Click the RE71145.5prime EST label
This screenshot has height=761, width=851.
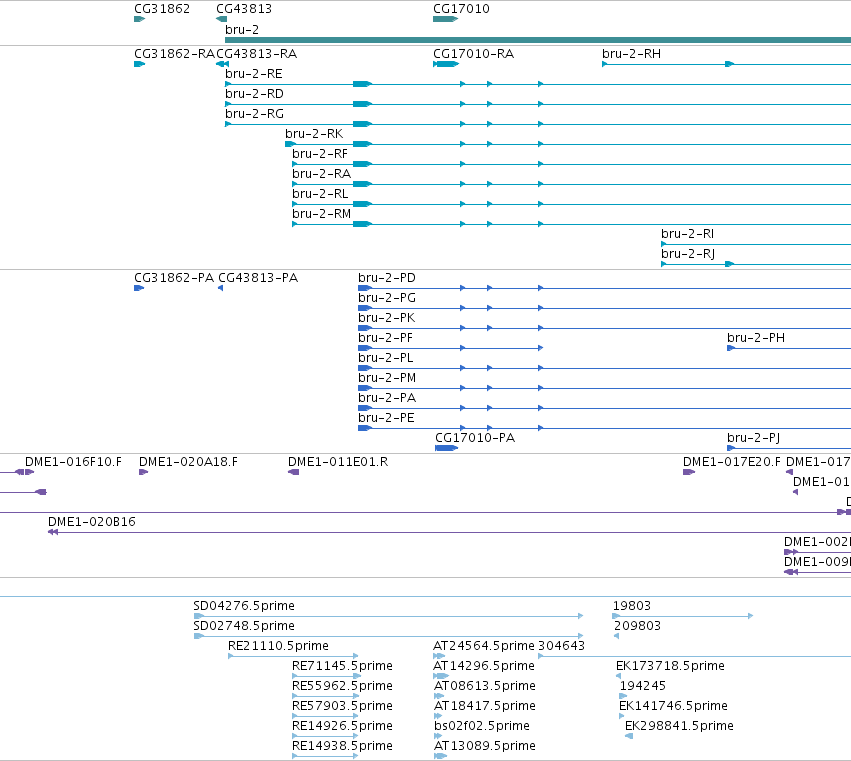342,666
